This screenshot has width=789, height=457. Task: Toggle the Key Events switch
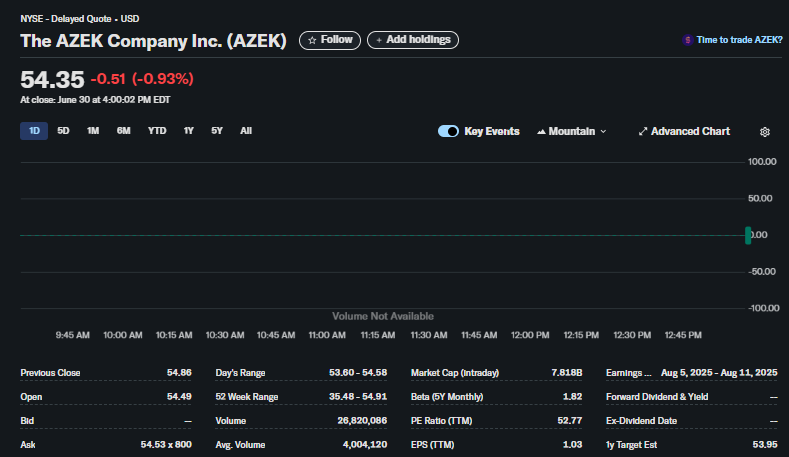[448, 131]
